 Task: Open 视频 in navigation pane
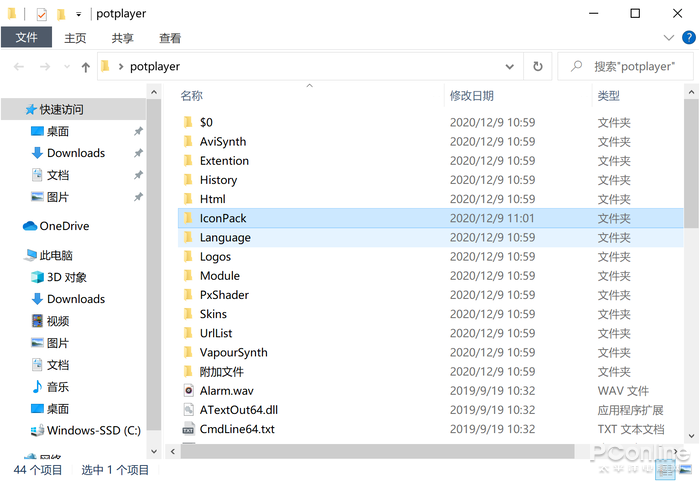[58, 321]
